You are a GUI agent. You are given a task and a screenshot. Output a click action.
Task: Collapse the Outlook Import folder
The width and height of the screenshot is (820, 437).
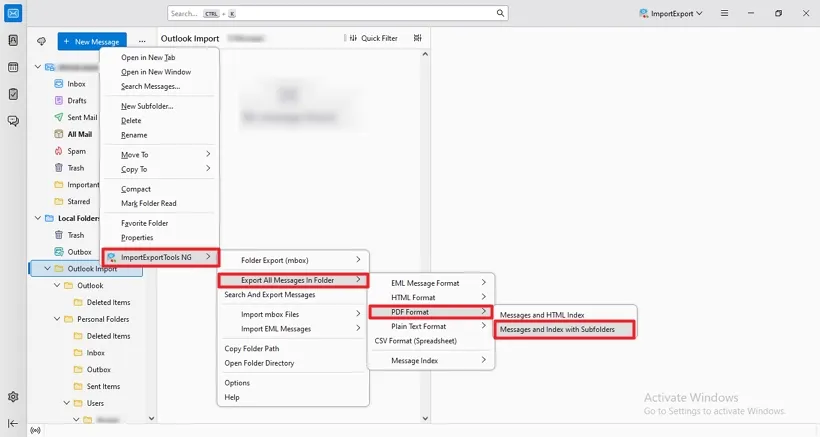47,268
